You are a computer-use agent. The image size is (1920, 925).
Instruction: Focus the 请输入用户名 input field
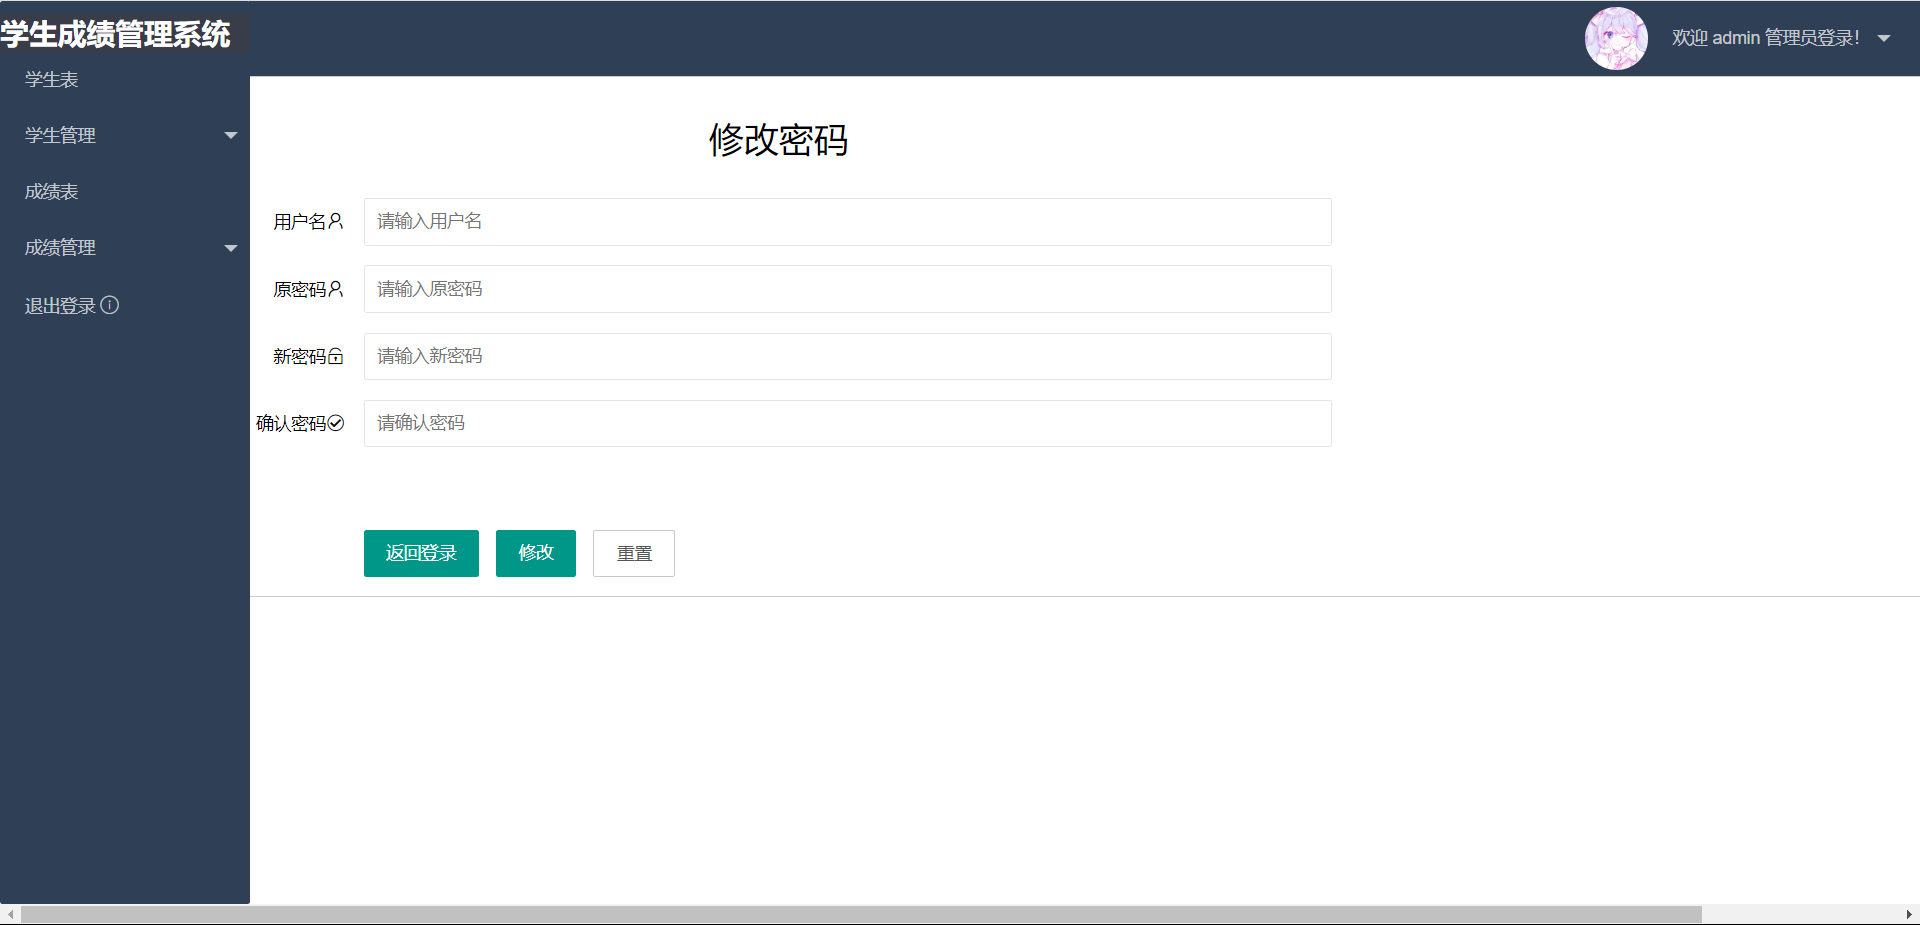848,222
